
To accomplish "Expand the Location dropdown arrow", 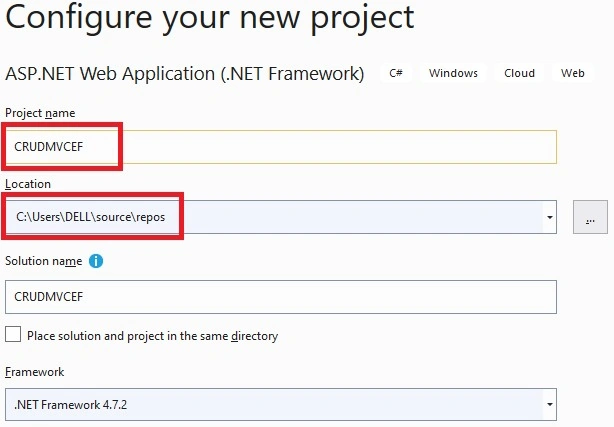I will click(550, 217).
